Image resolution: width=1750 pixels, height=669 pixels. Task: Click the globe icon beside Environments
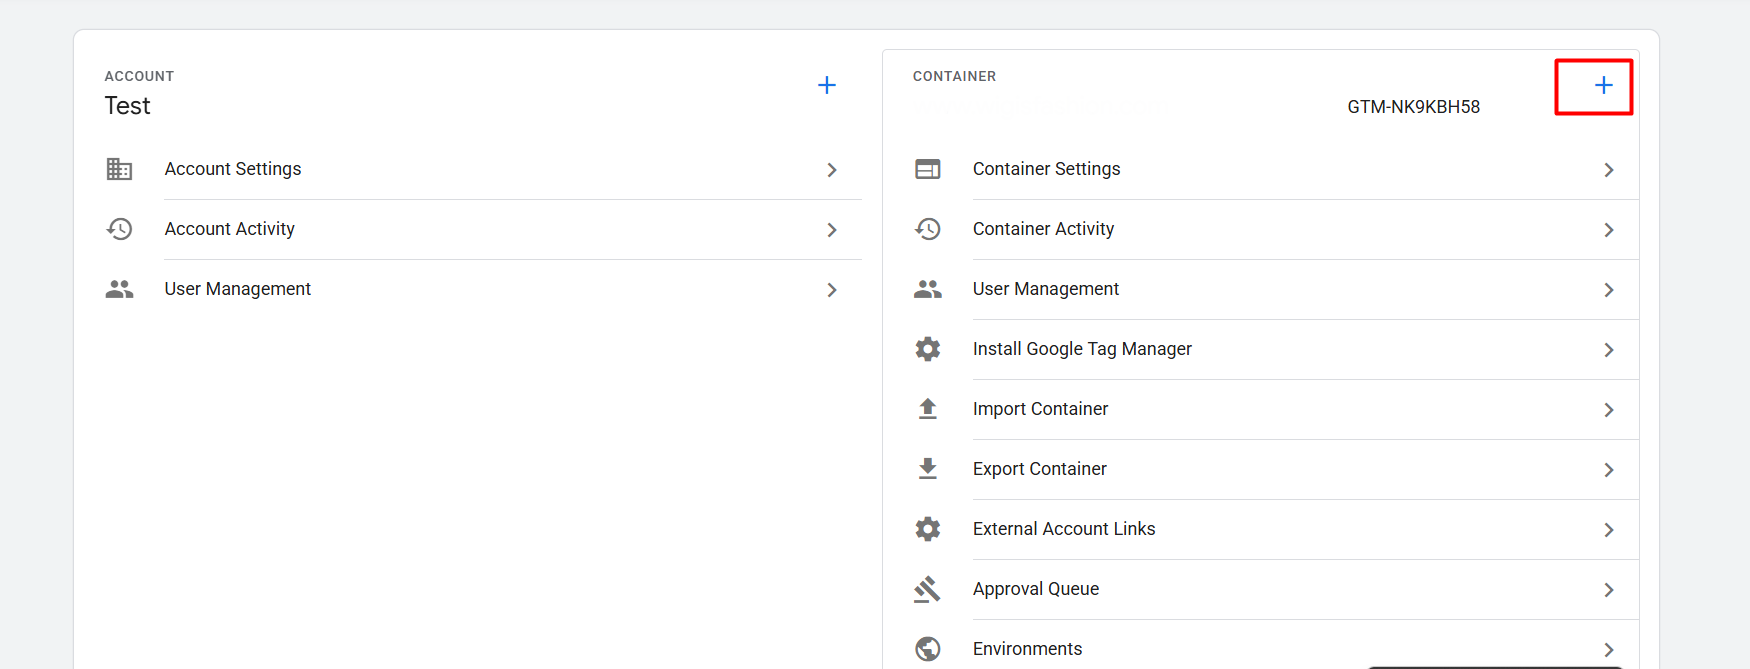click(x=927, y=649)
